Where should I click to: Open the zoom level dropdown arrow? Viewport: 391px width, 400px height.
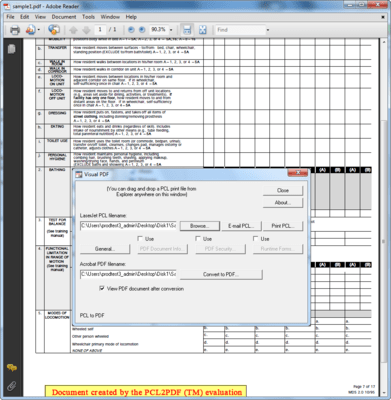coord(171,30)
